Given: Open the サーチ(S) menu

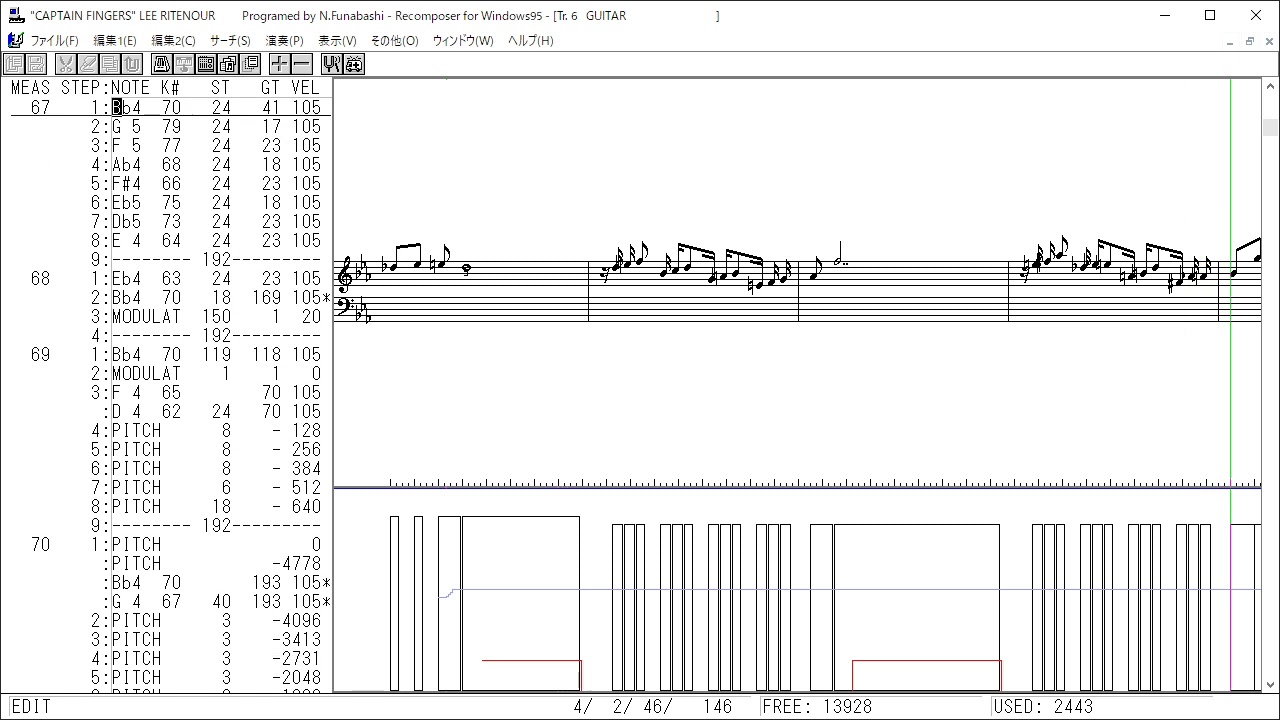Looking at the screenshot, I should click(x=230, y=41).
